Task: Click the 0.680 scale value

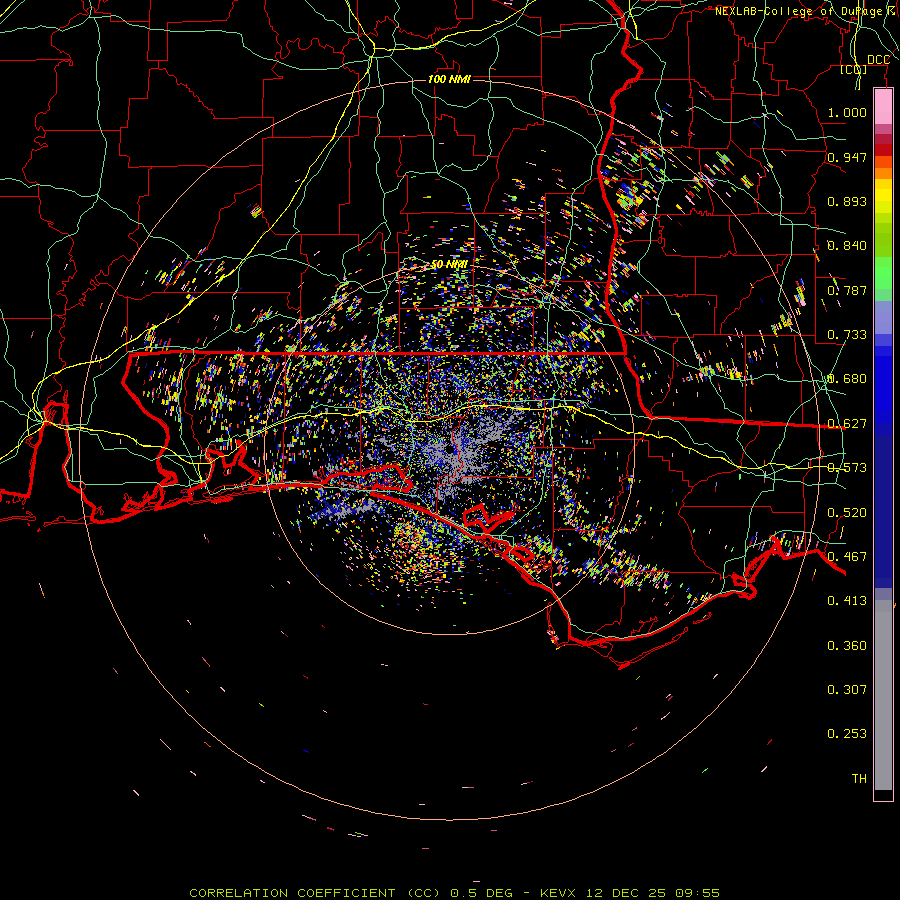Action: [847, 379]
